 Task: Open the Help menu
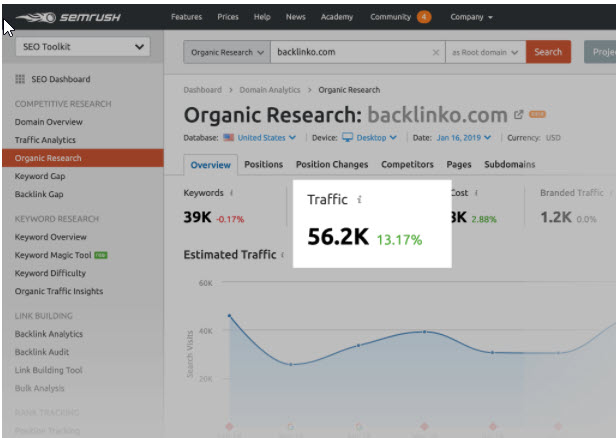(x=262, y=17)
